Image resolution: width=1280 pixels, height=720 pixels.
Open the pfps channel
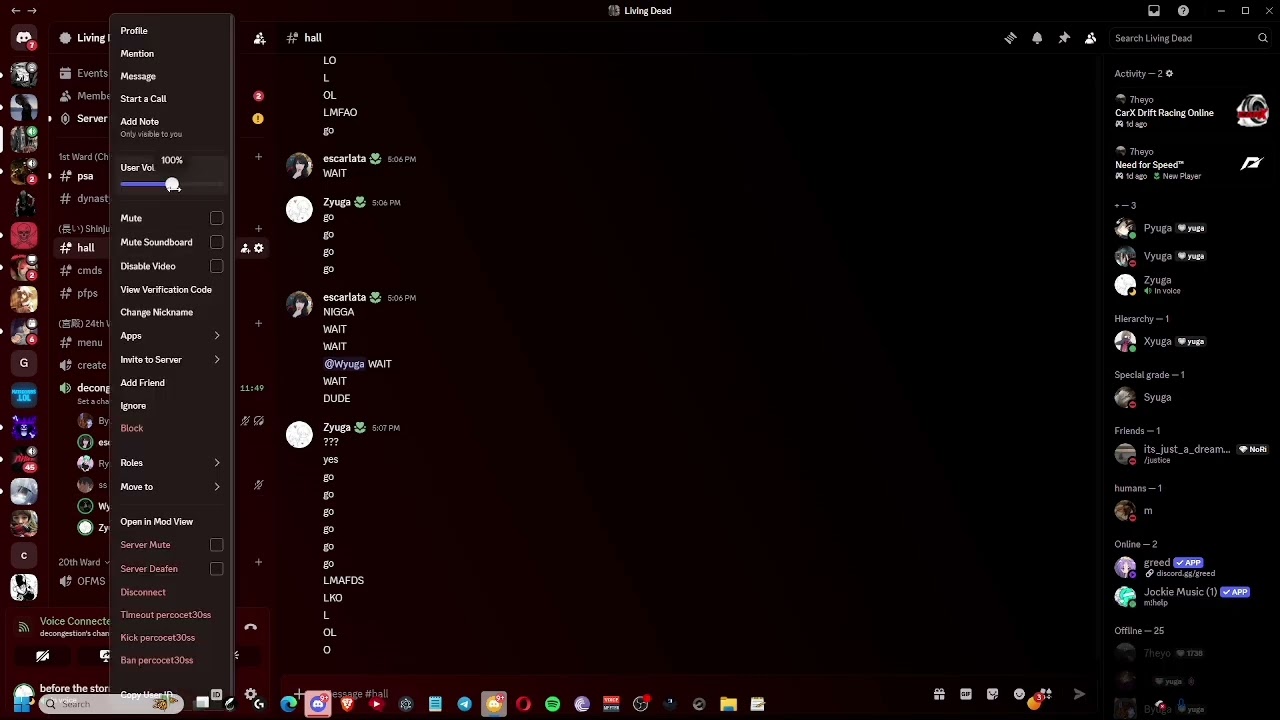pyautogui.click(x=87, y=294)
